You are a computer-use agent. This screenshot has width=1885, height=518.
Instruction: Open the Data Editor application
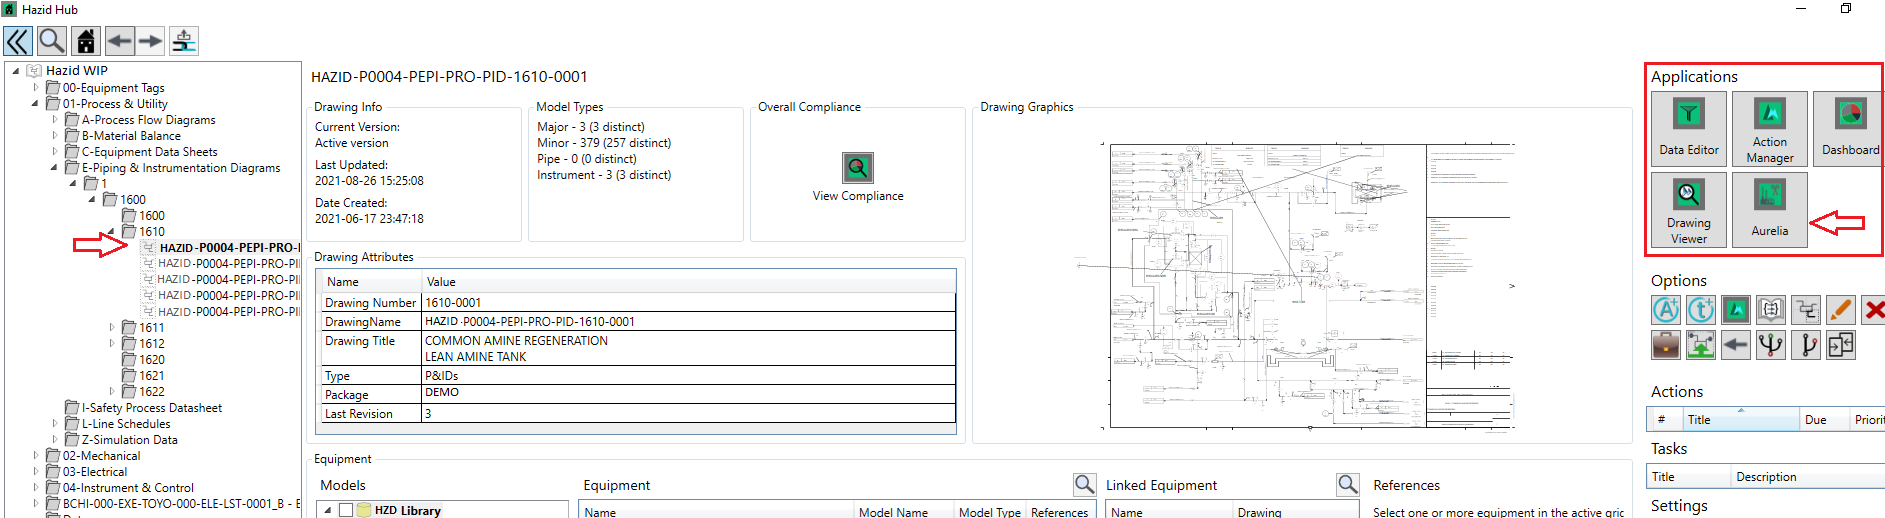tap(1688, 128)
